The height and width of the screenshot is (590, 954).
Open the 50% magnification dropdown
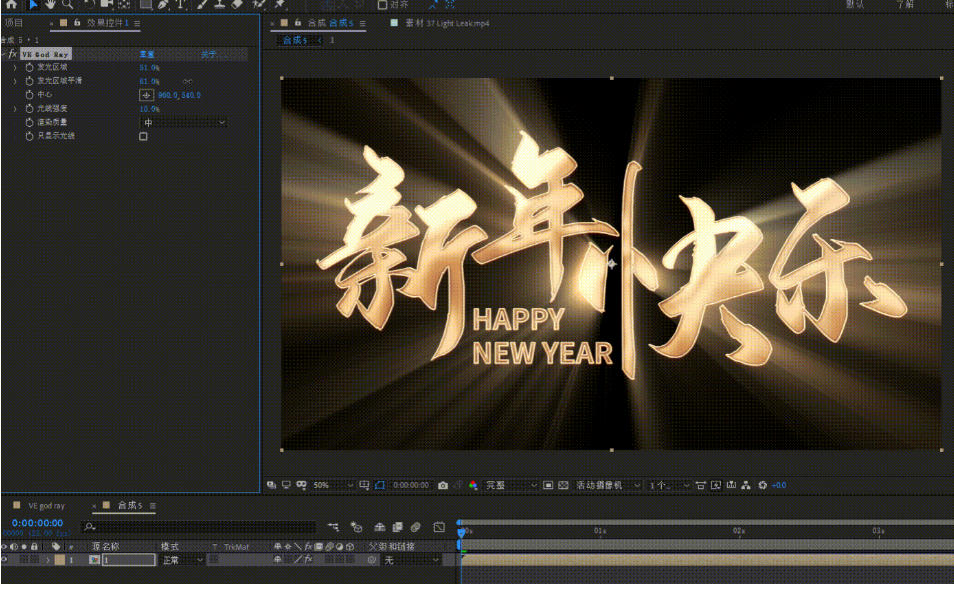click(331, 485)
